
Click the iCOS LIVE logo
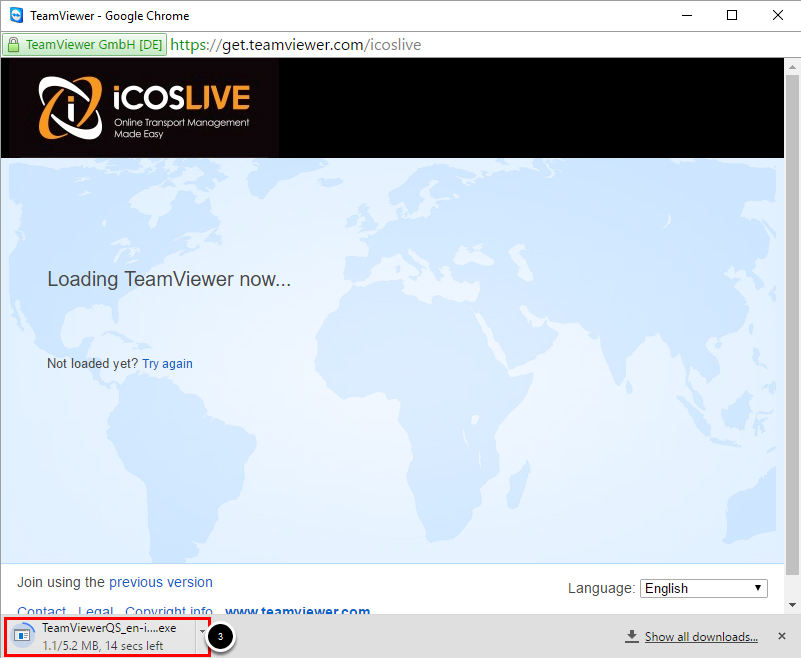[x=144, y=108]
